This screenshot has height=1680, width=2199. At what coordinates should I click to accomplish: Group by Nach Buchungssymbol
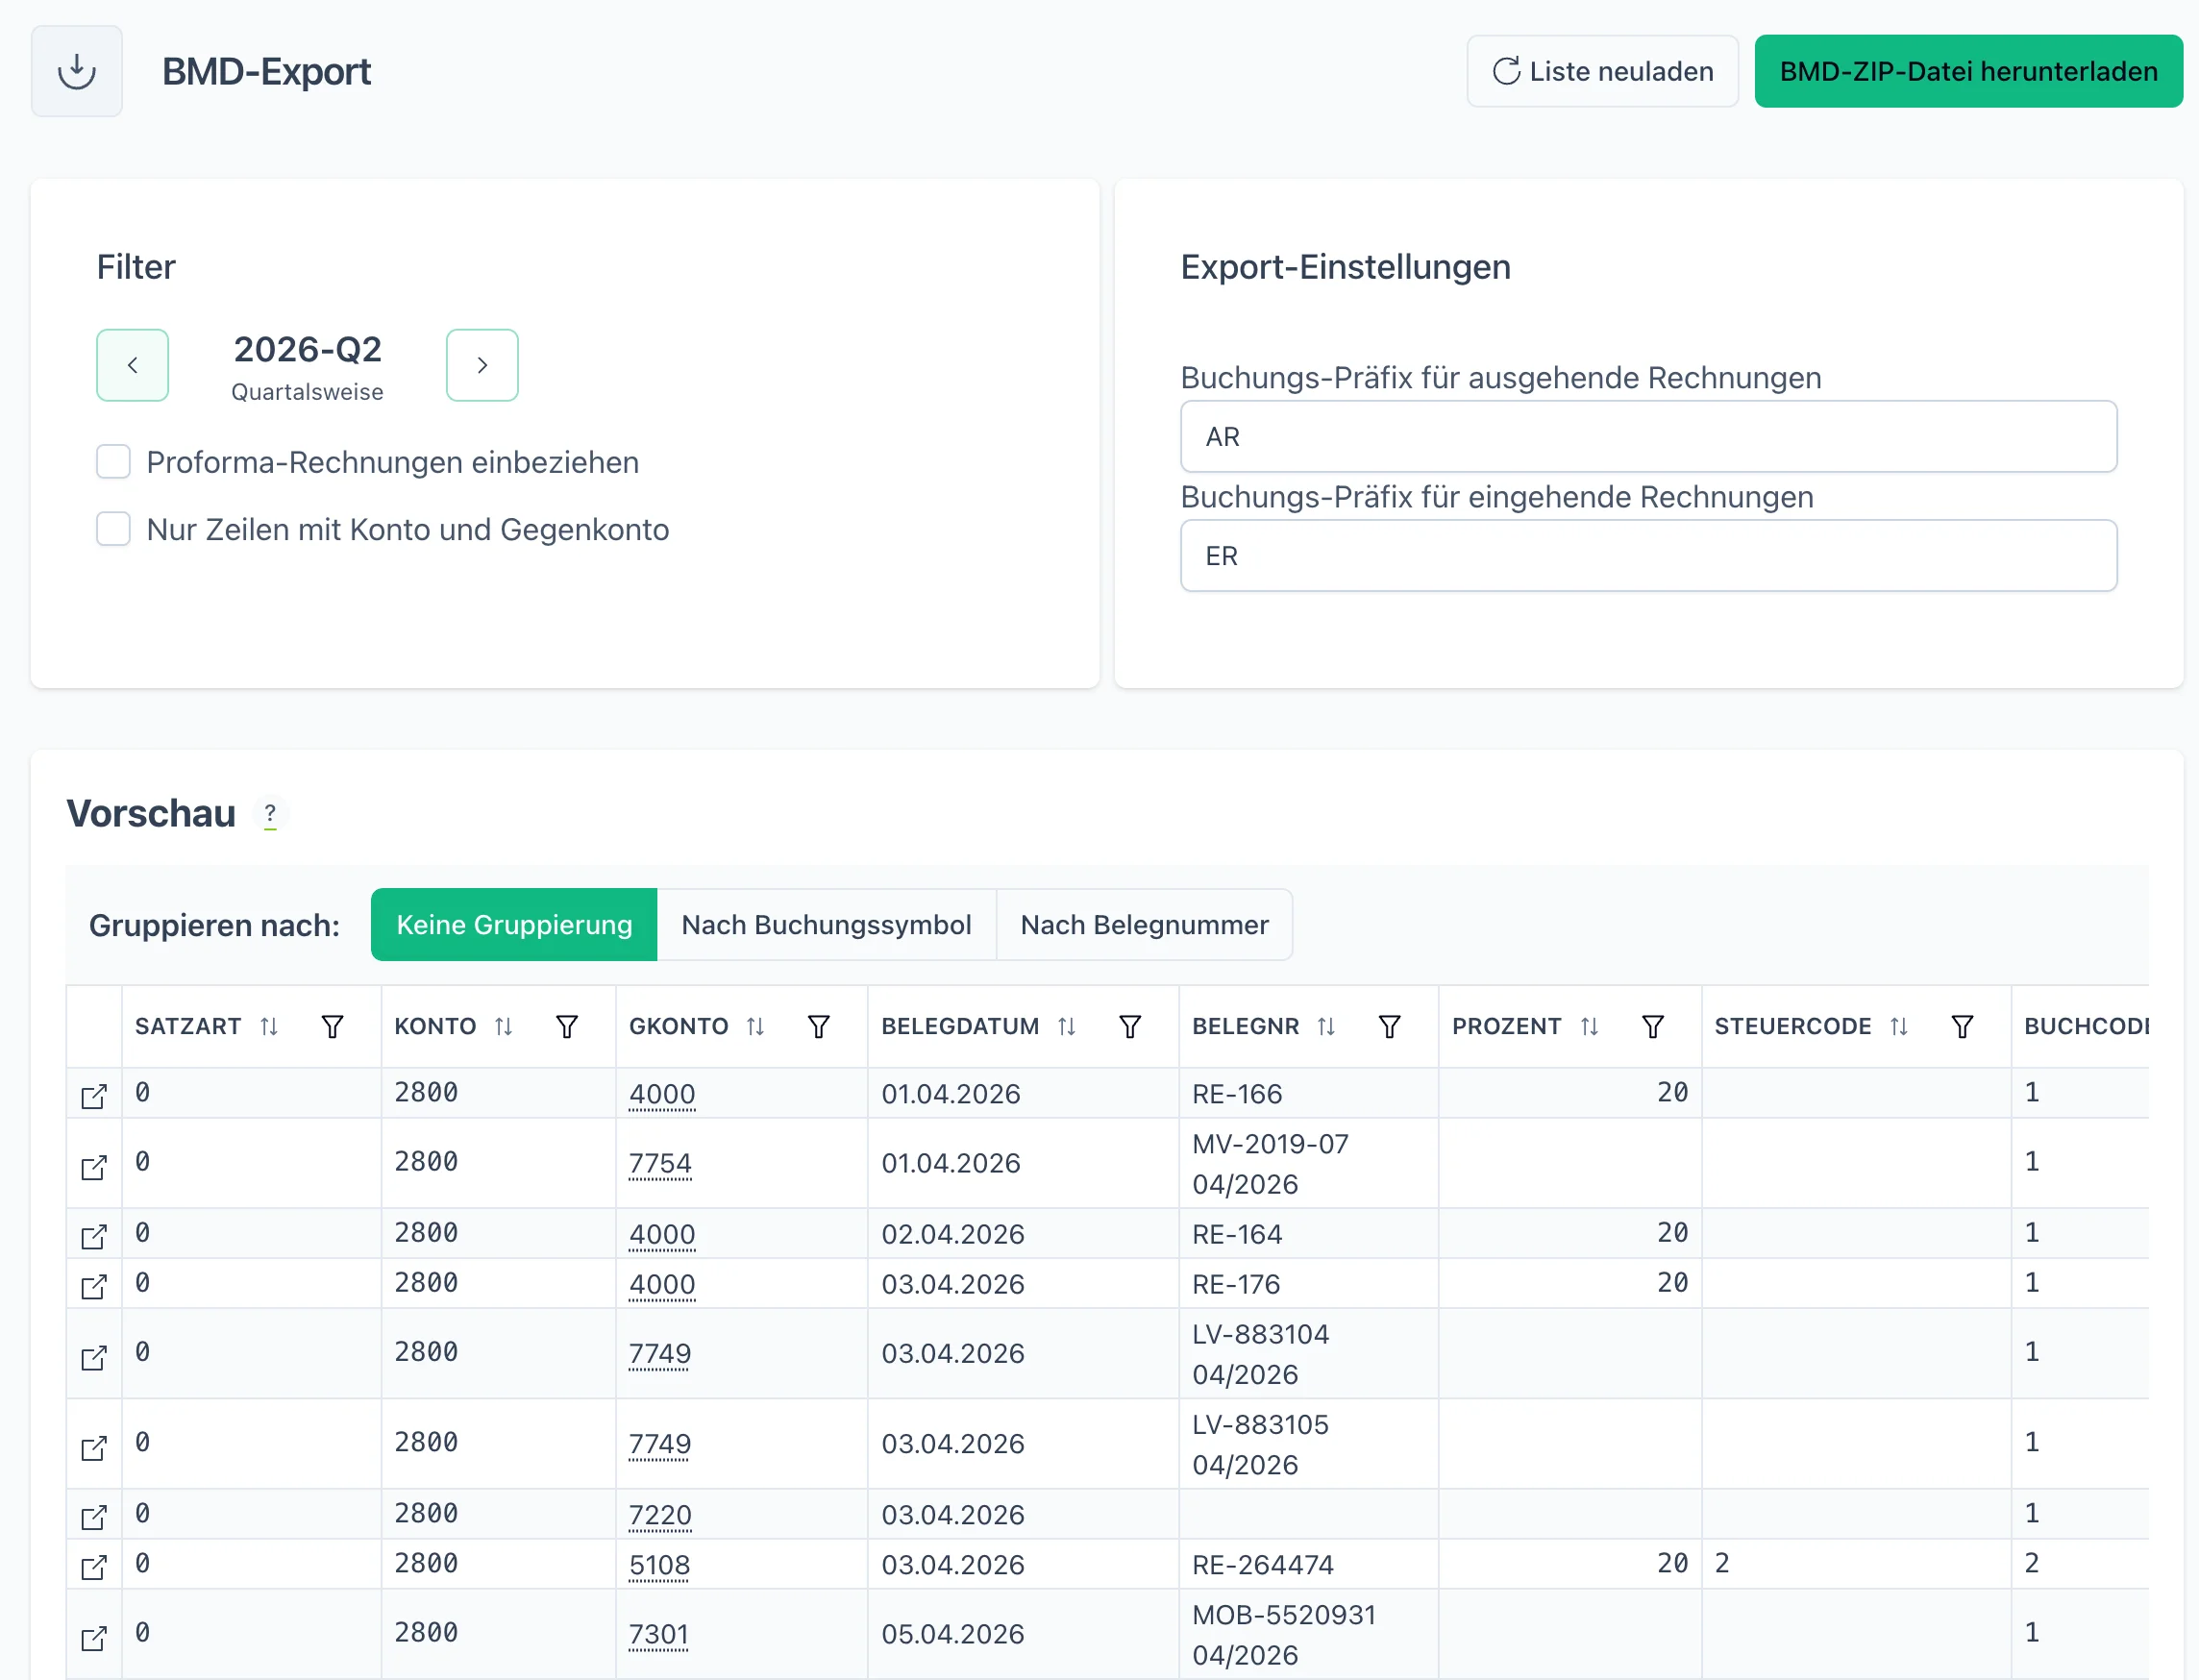tap(826, 924)
